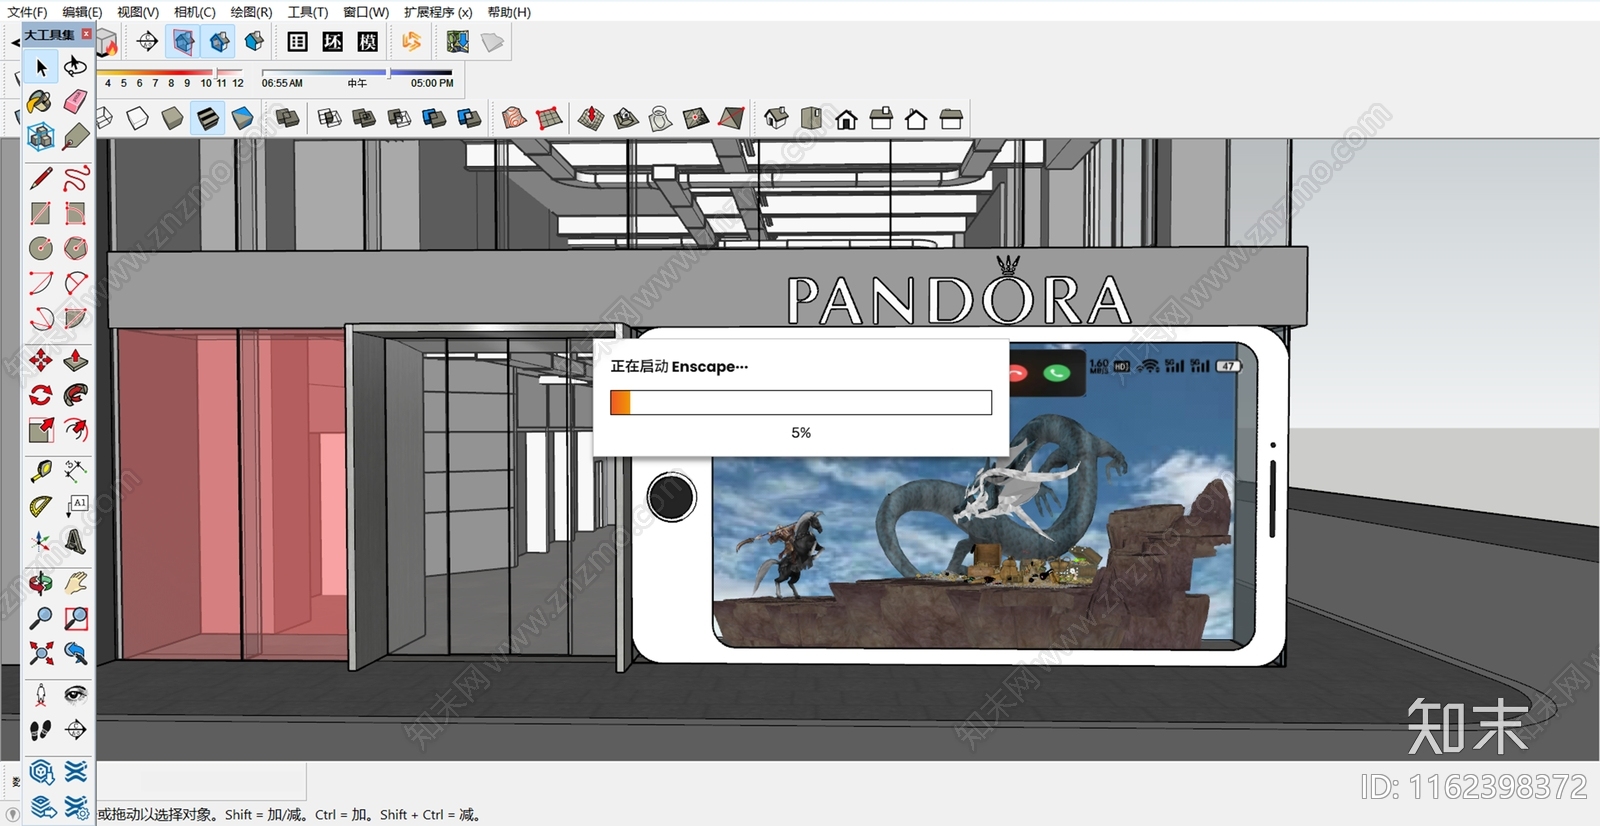The height and width of the screenshot is (826, 1600).
Task: Select the Orbit tool
Action: [41, 583]
